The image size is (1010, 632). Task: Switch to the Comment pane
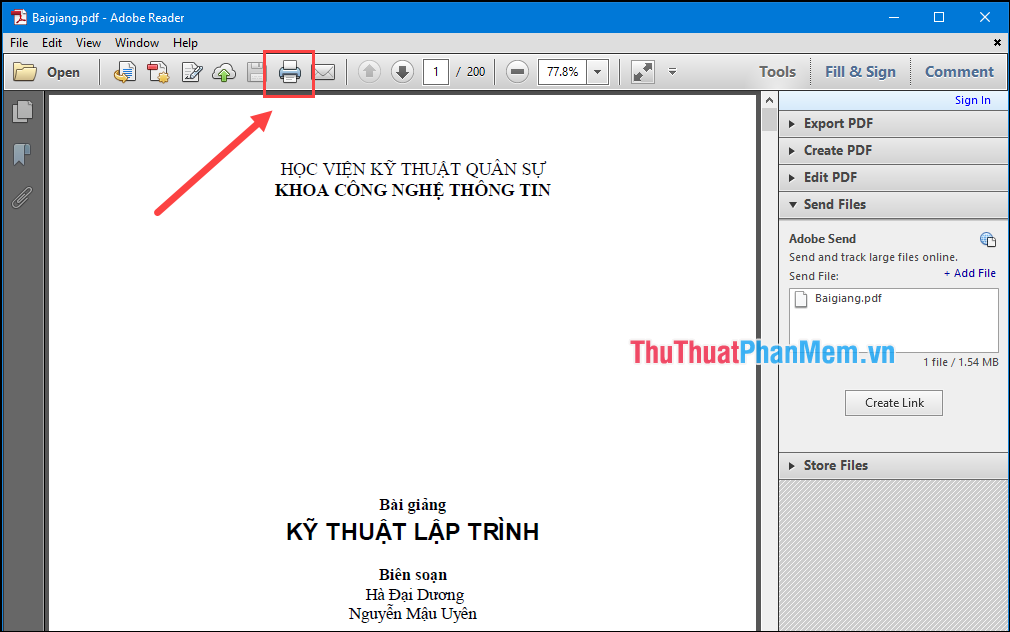[x=959, y=72]
